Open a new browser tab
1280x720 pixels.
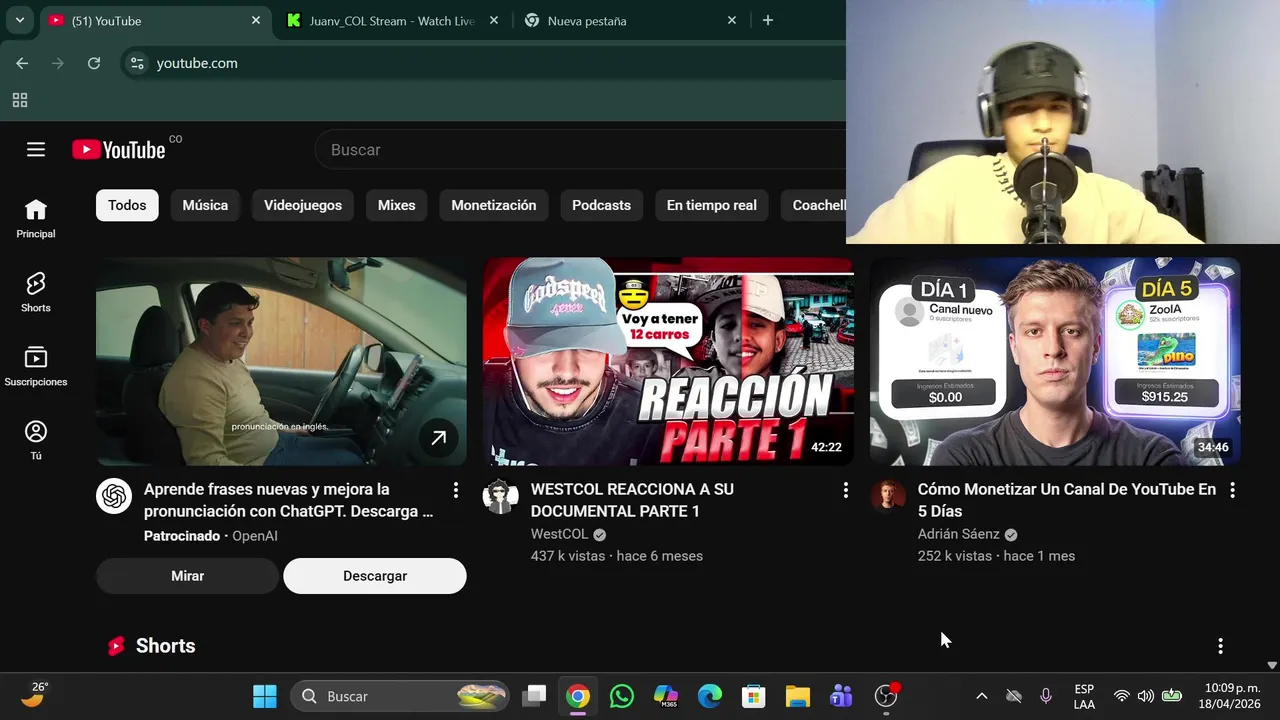(768, 20)
